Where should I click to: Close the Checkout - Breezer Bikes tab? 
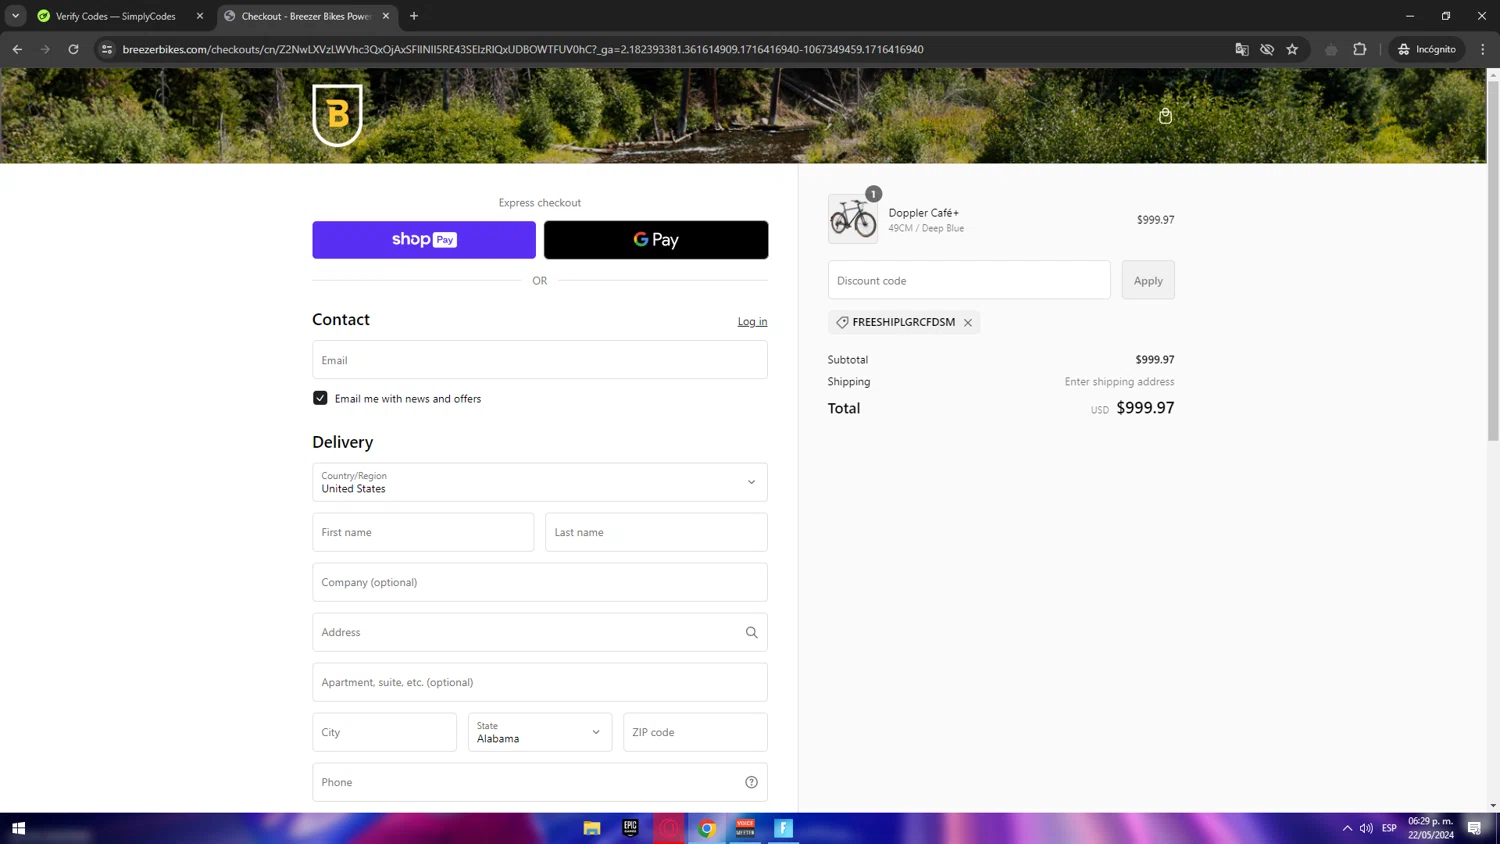coord(386,16)
